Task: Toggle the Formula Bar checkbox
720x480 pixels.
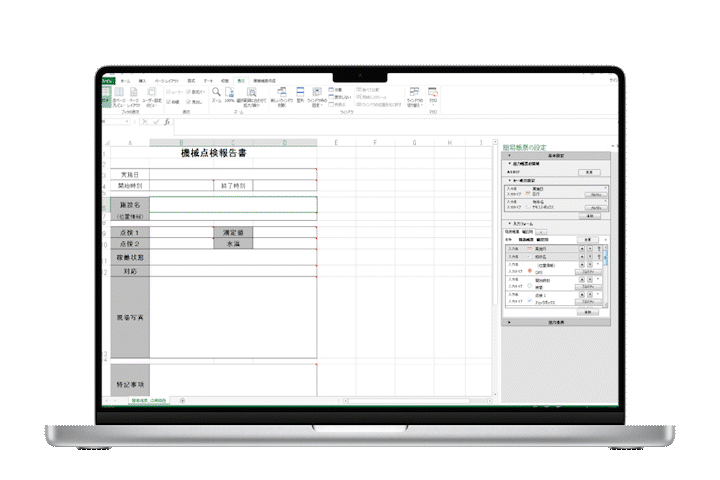Action: [x=188, y=93]
